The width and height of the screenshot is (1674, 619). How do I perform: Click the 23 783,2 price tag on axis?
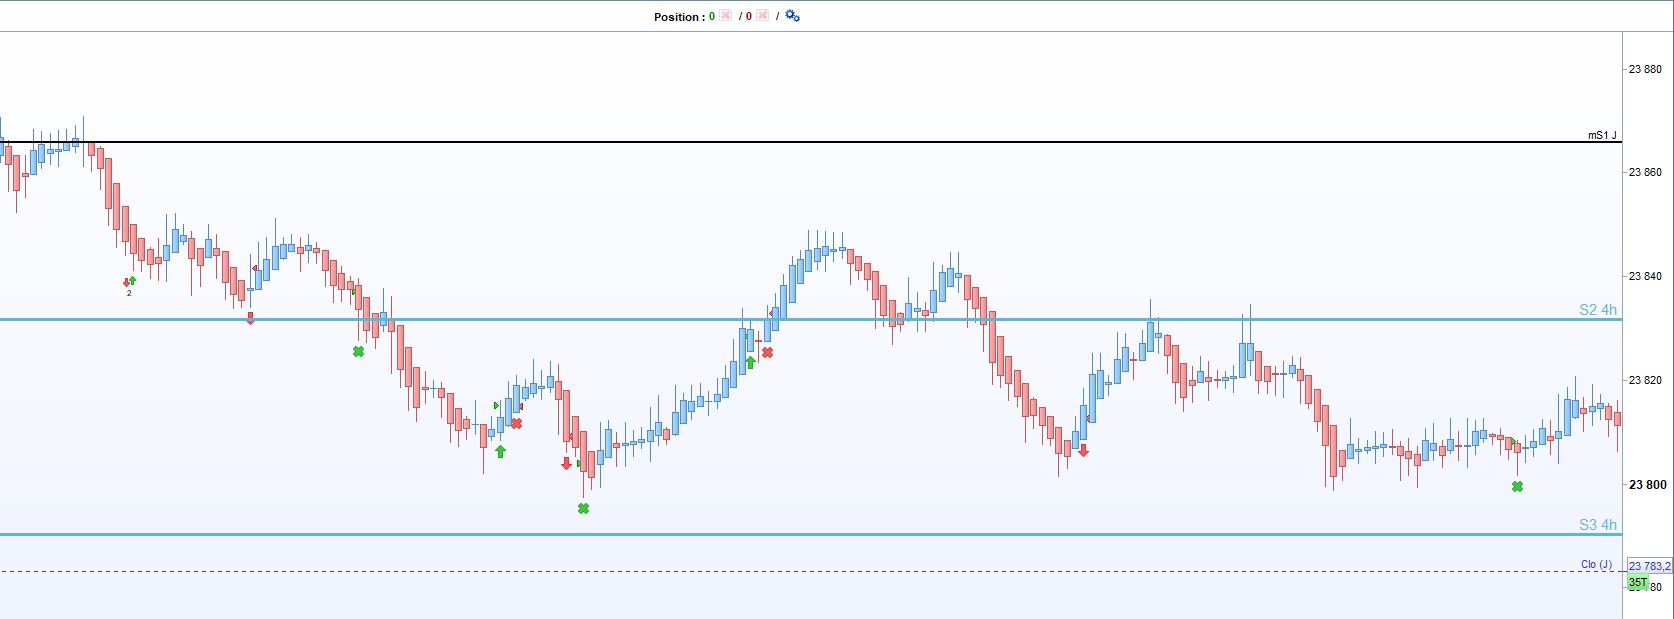click(x=1649, y=567)
